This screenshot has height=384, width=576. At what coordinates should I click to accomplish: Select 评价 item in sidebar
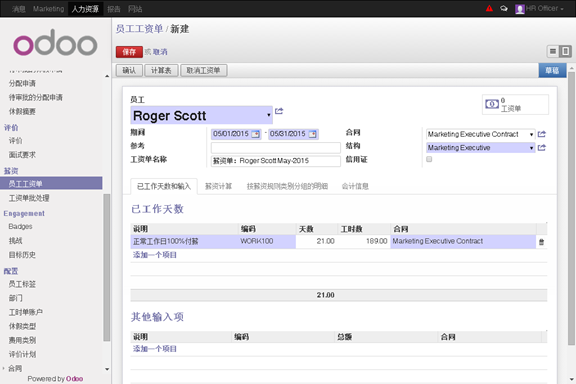[x=15, y=141]
